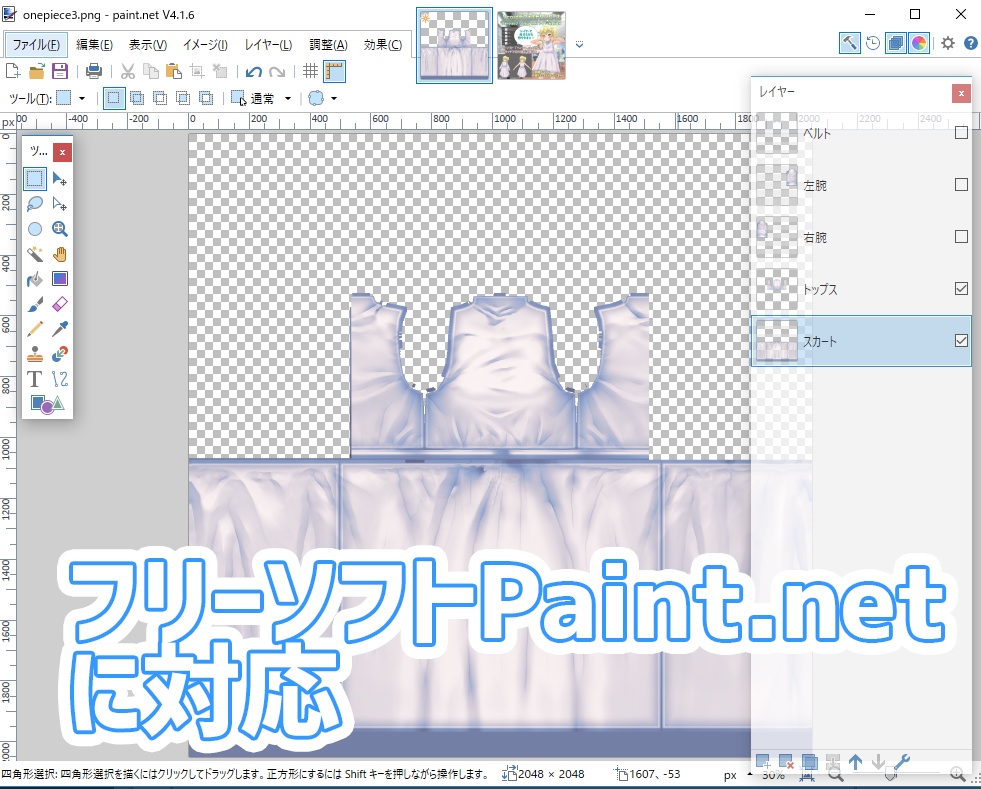981x789 pixels.
Task: Open the 調整(A) menu
Action: pos(328,44)
